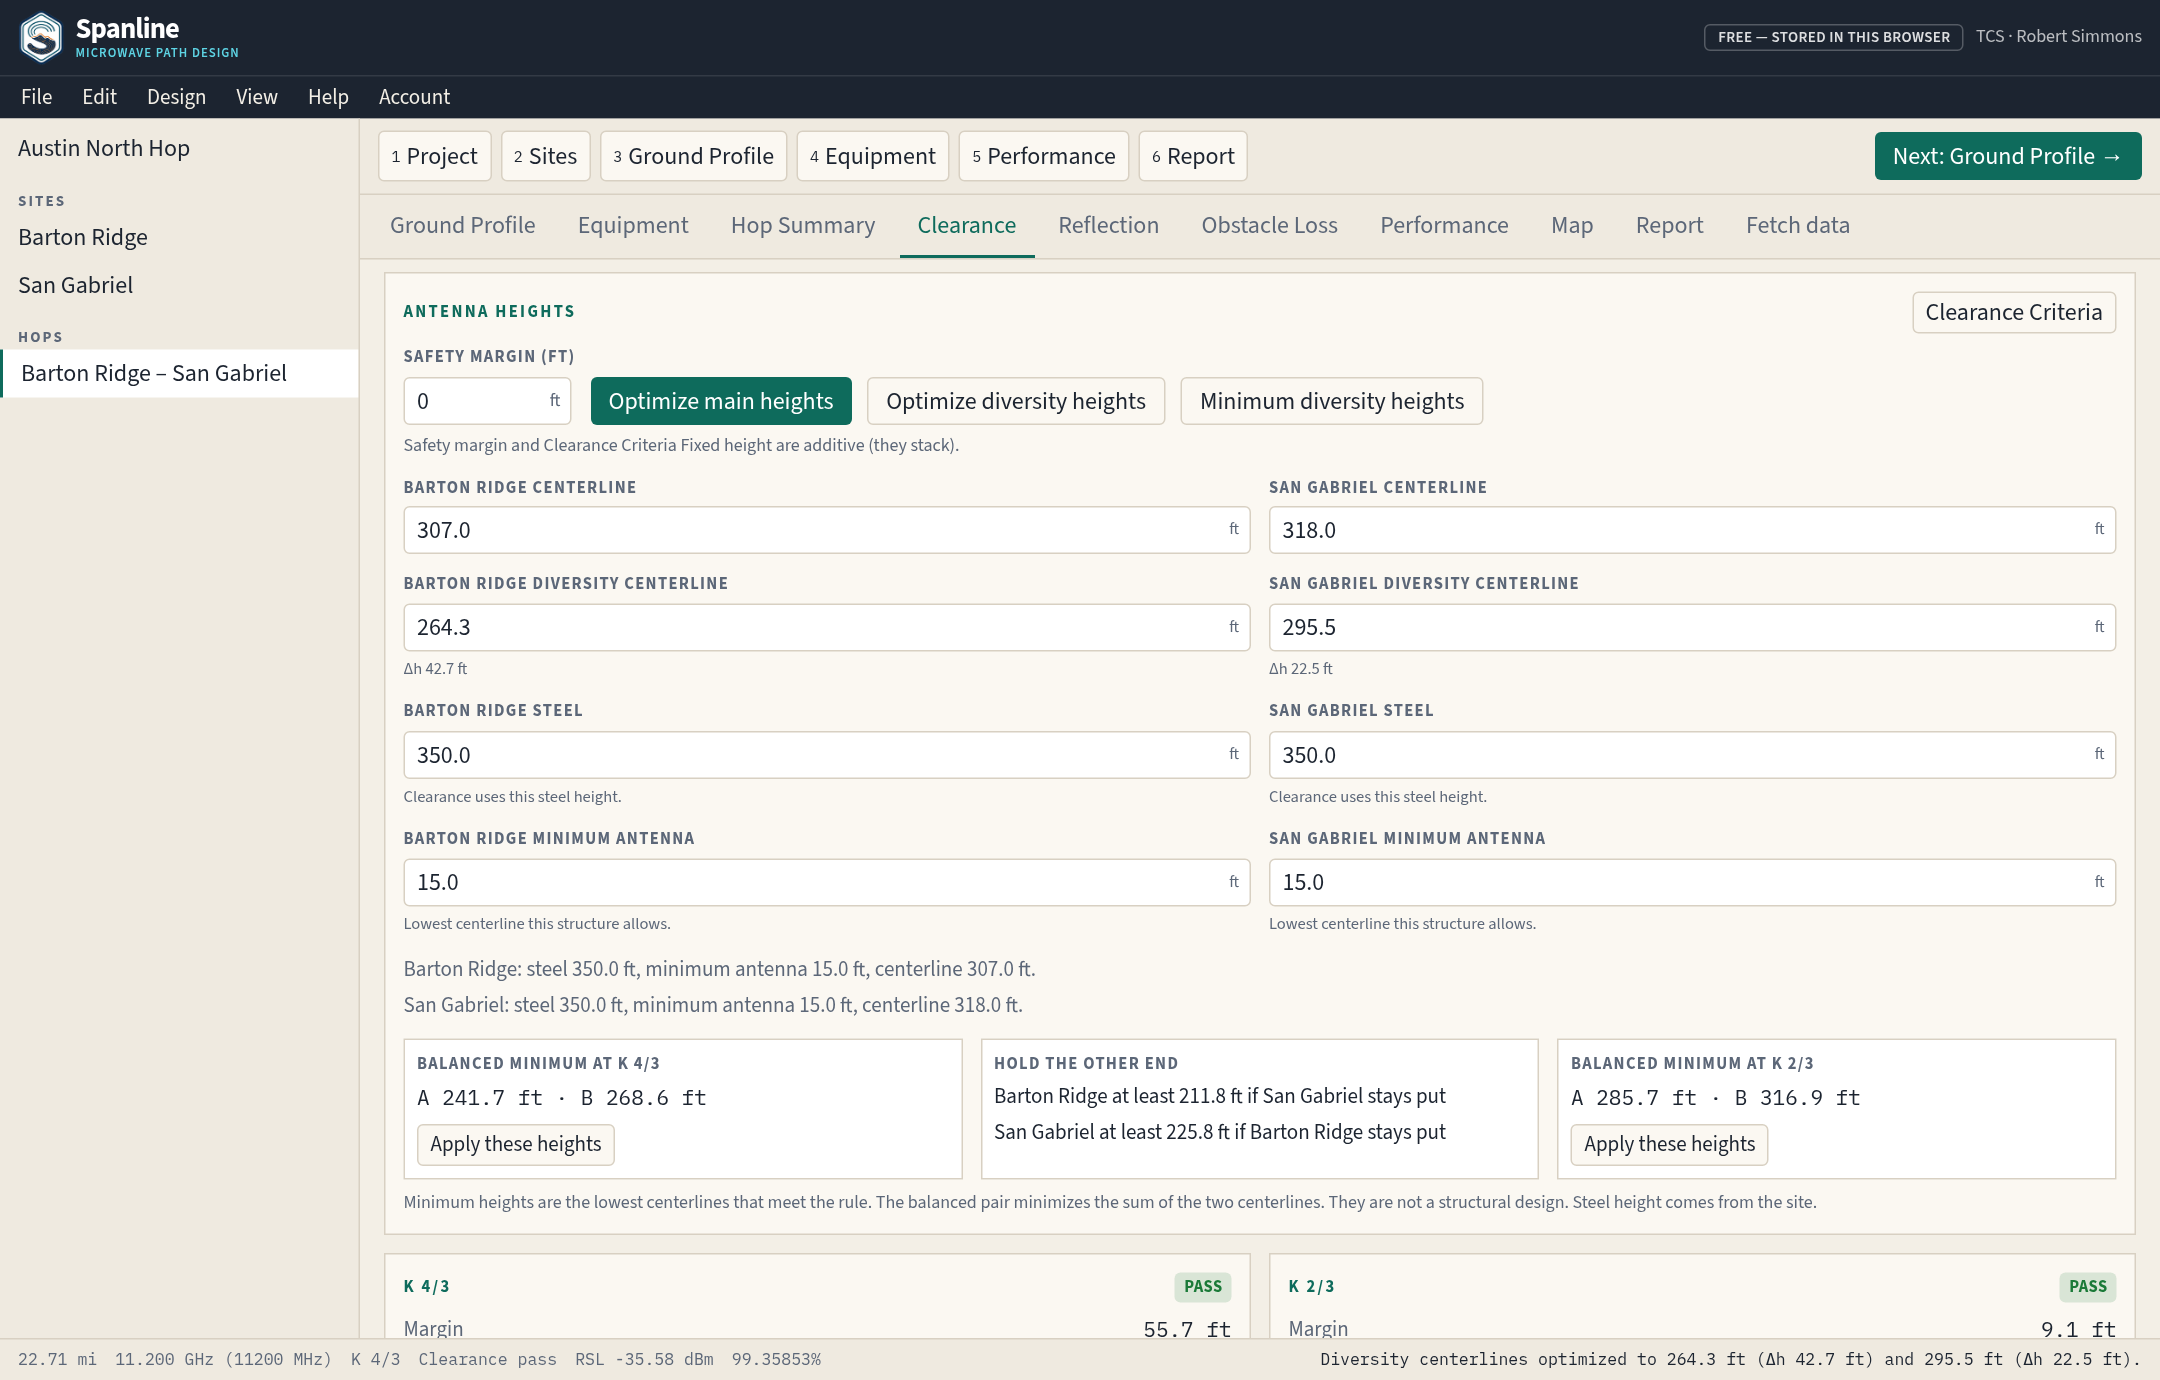Edit San Gabriel Diversity Centerline field
This screenshot has width=2160, height=1380.
tap(1692, 627)
